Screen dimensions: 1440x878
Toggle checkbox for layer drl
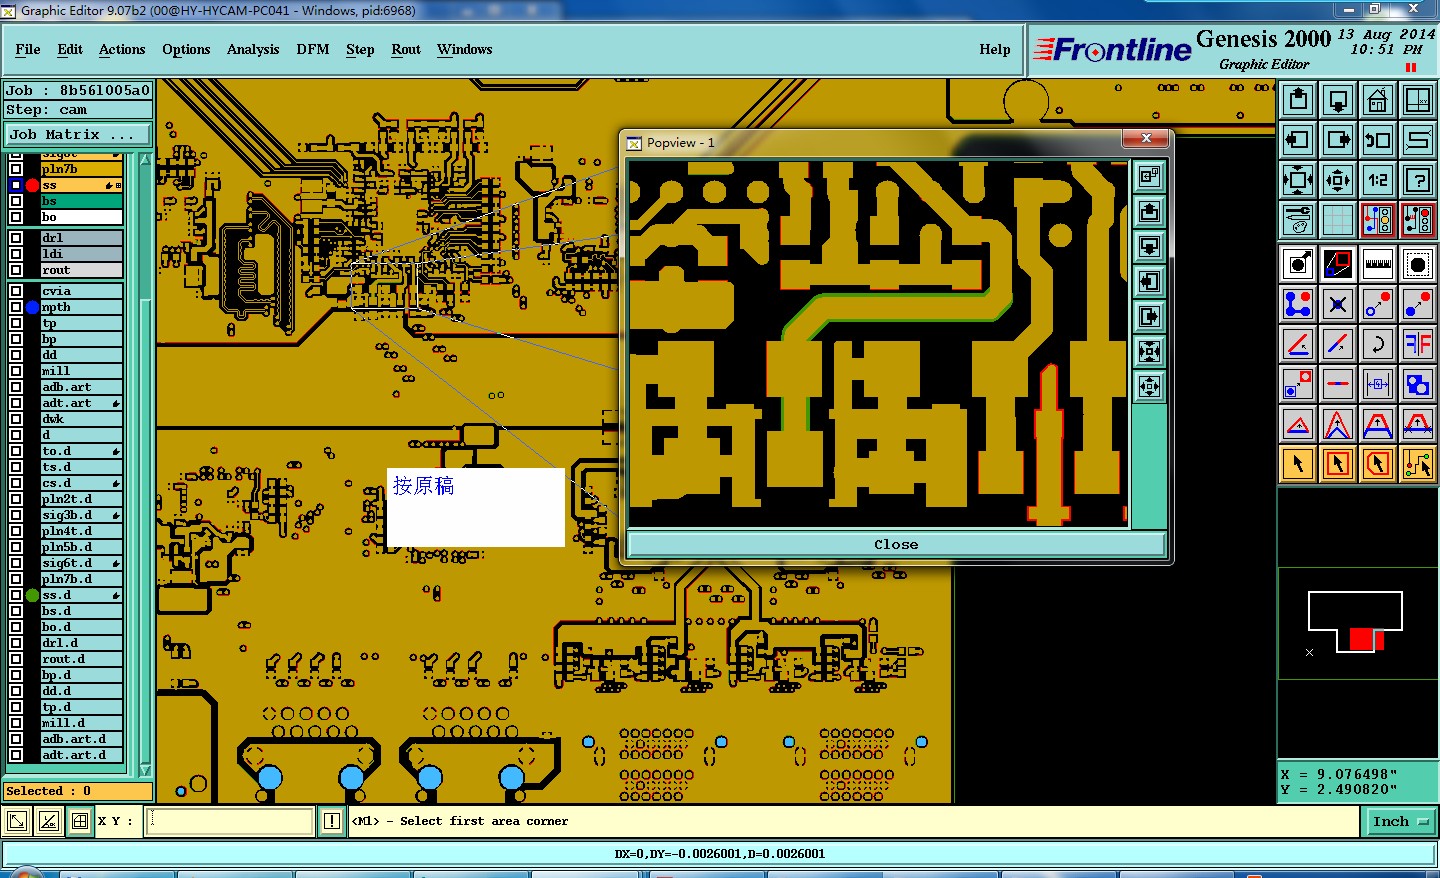[16, 238]
